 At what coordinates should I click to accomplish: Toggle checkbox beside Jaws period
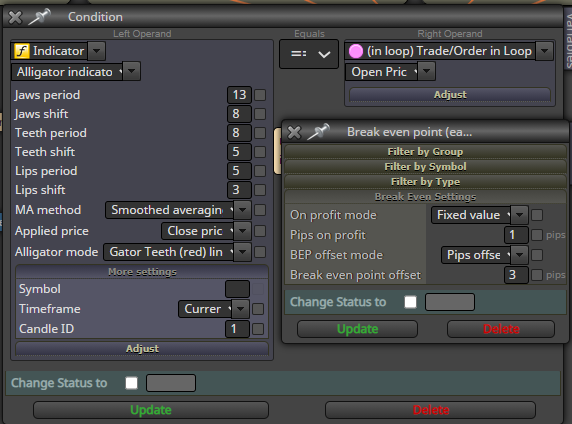[x=260, y=95]
